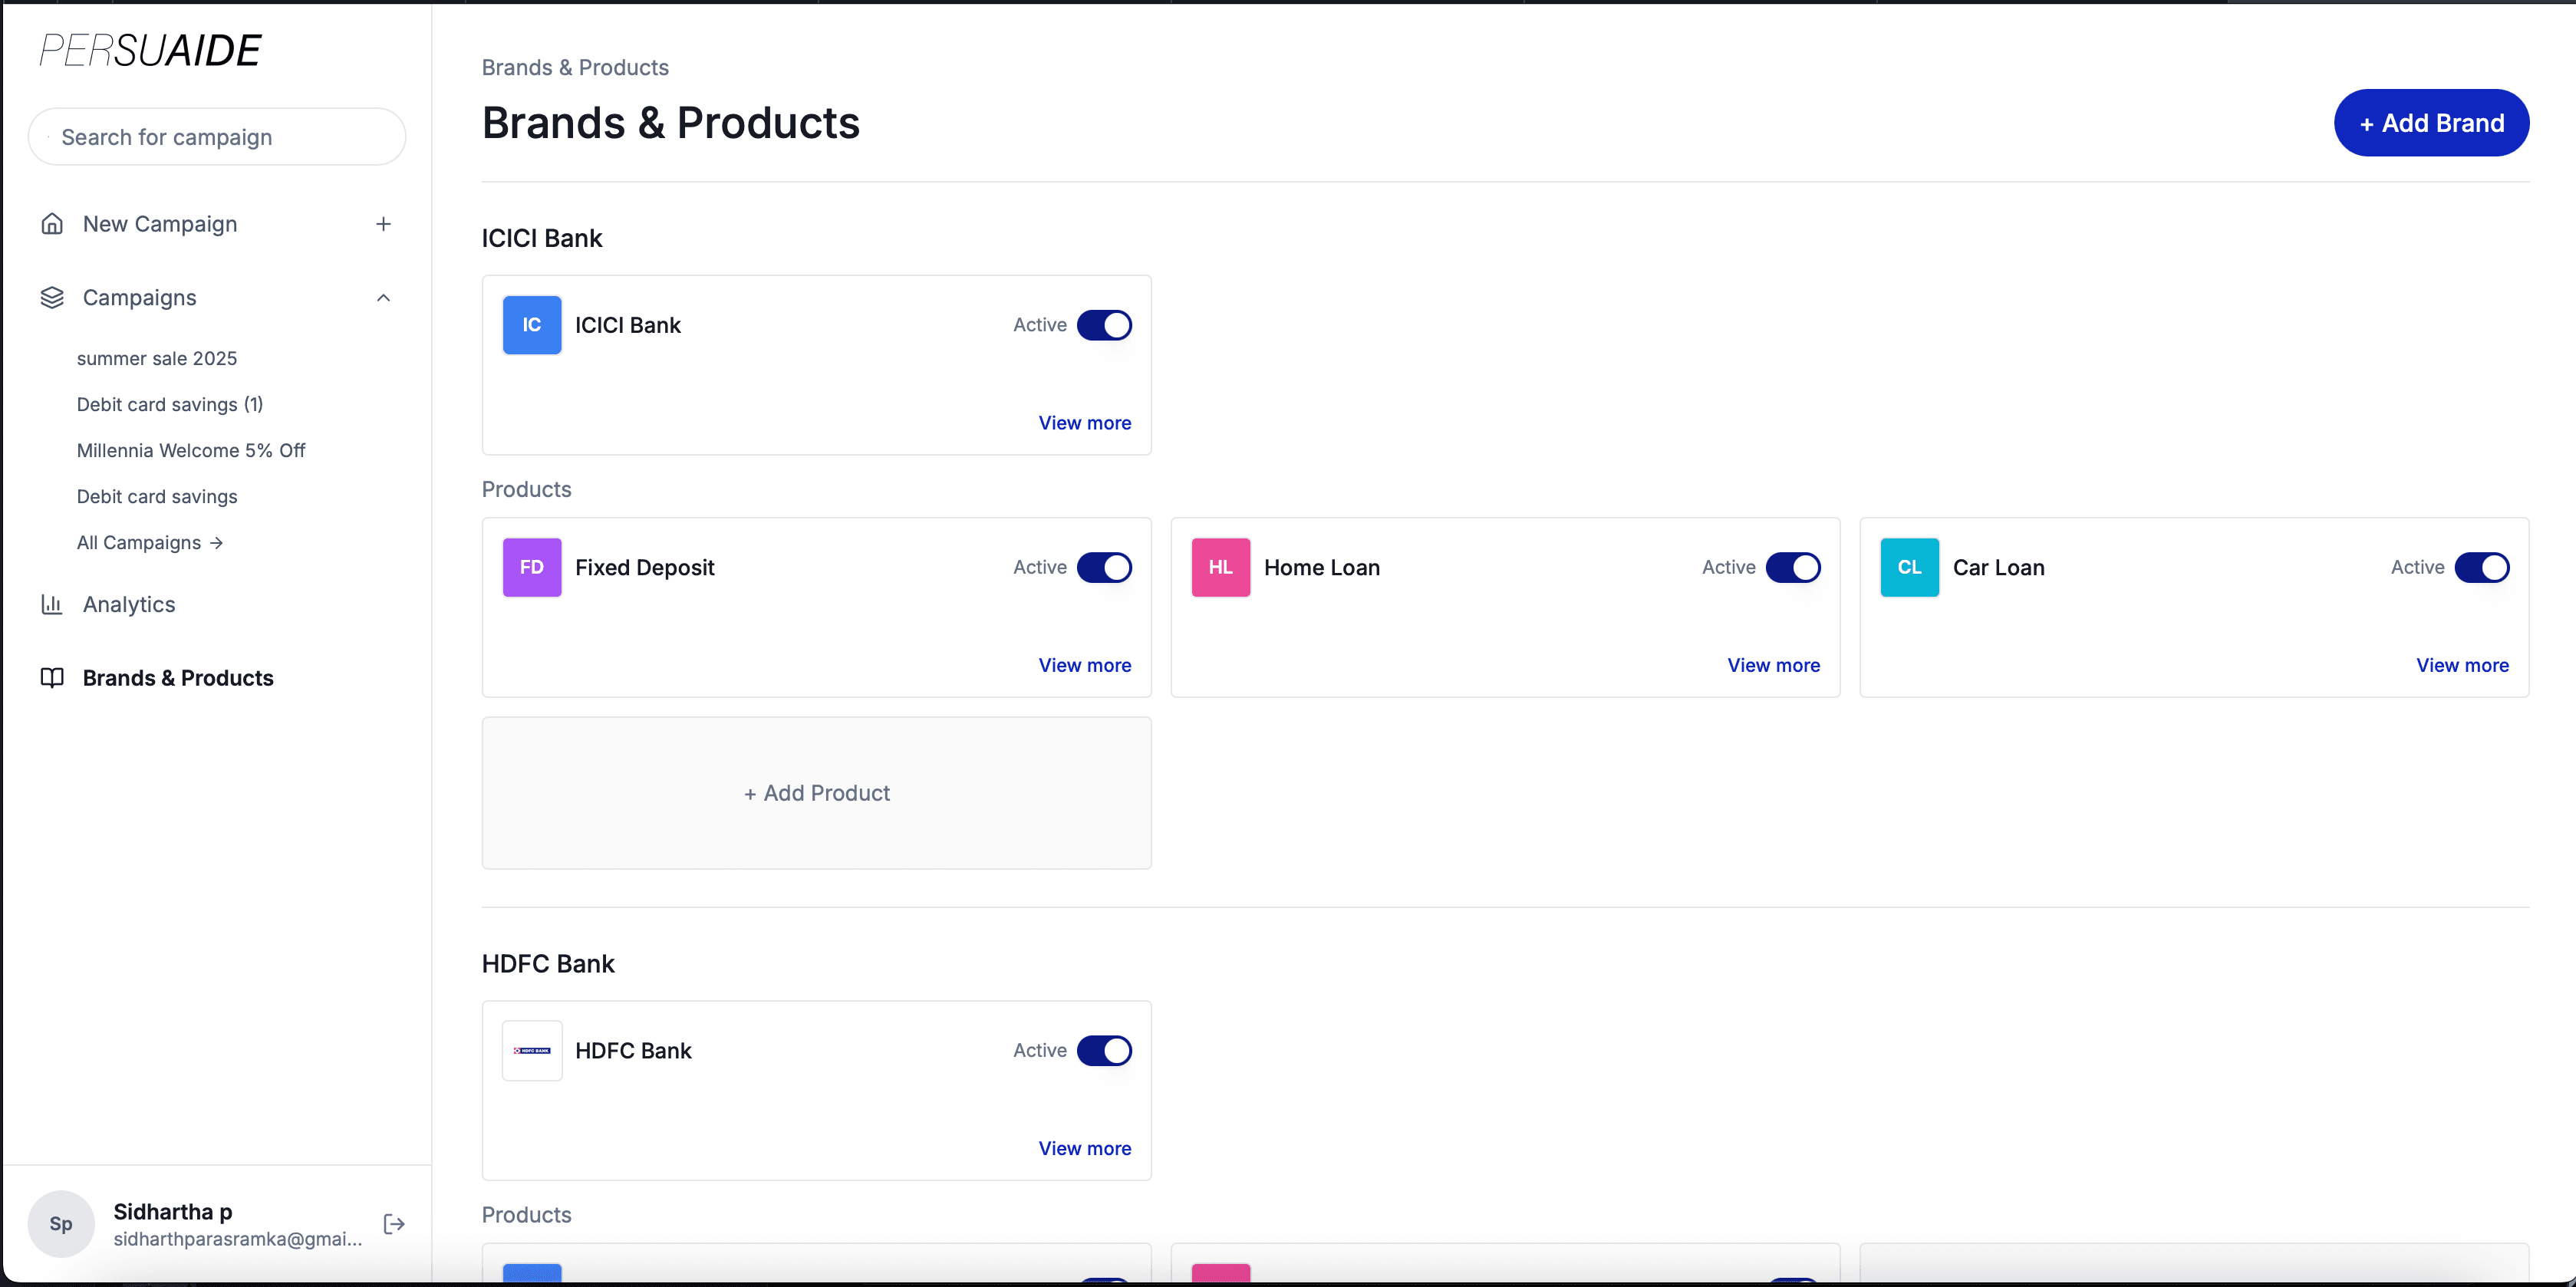Toggle Fixed Deposit active switch
Viewport: 2576px width, 1287px height.
pos(1104,567)
